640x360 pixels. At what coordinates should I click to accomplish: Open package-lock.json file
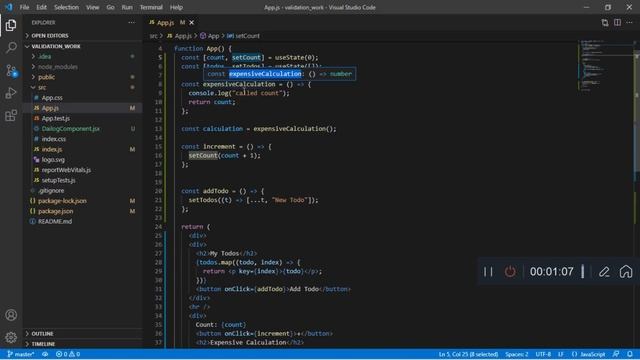point(62,201)
